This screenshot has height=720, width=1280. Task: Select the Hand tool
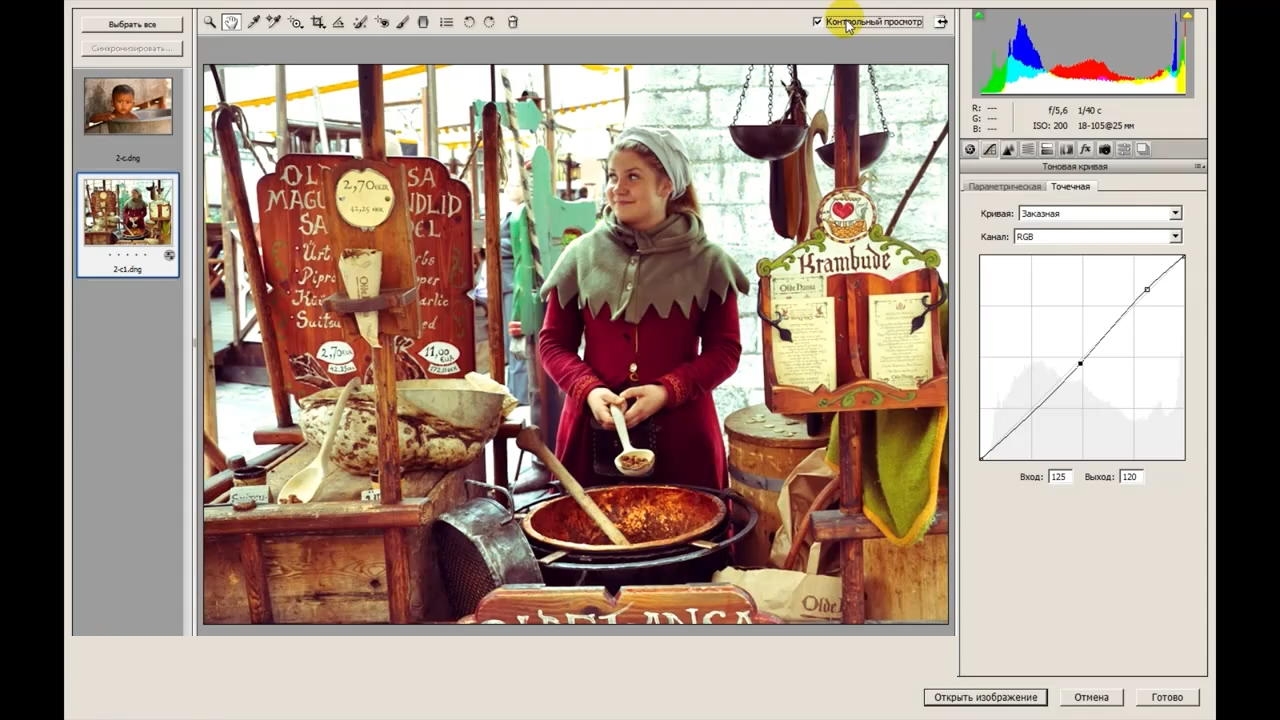tap(231, 22)
